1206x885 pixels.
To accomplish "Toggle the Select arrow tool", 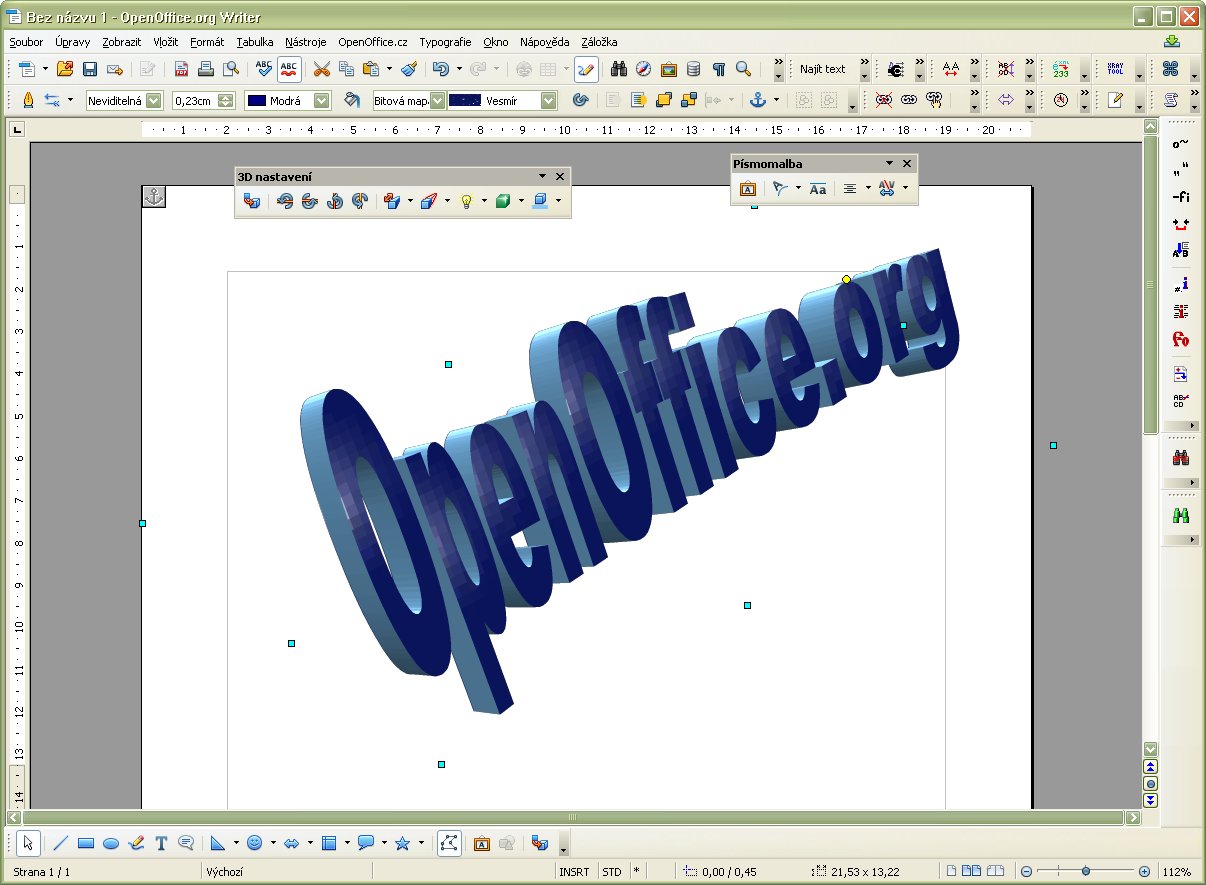I will coord(29,843).
